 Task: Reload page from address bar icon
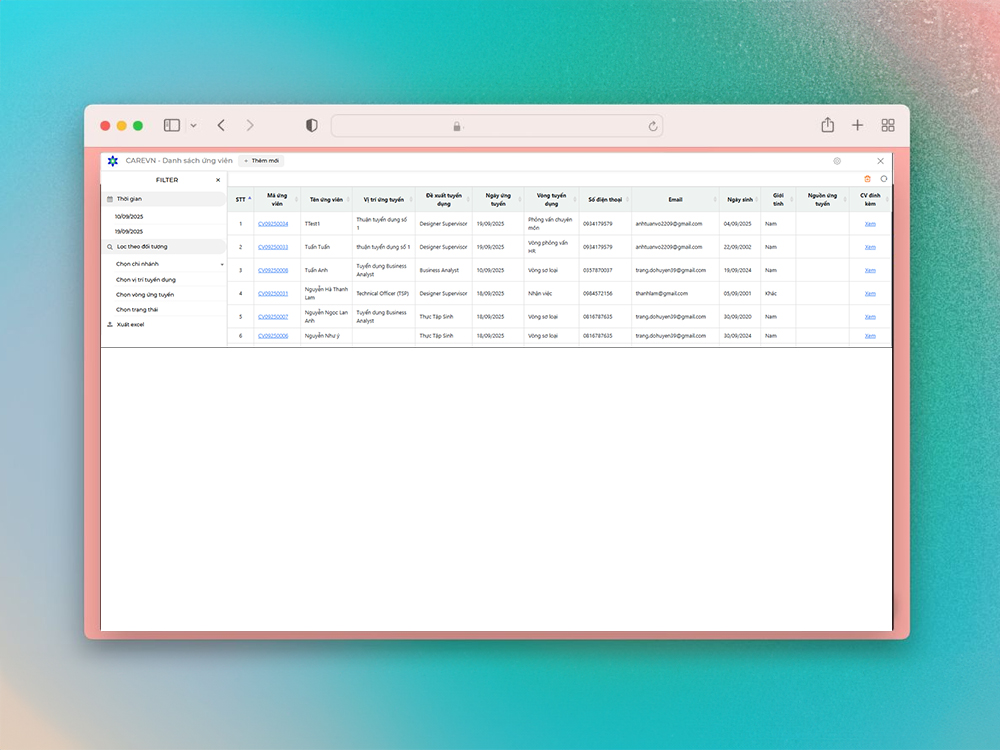(x=653, y=126)
